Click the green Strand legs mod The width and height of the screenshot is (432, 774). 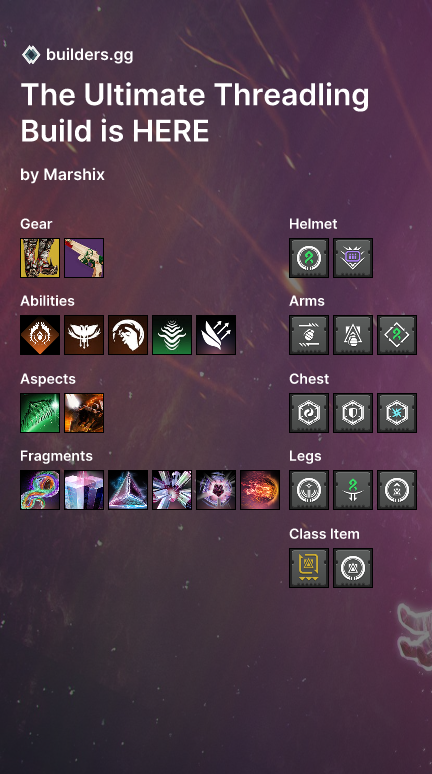(x=353, y=490)
